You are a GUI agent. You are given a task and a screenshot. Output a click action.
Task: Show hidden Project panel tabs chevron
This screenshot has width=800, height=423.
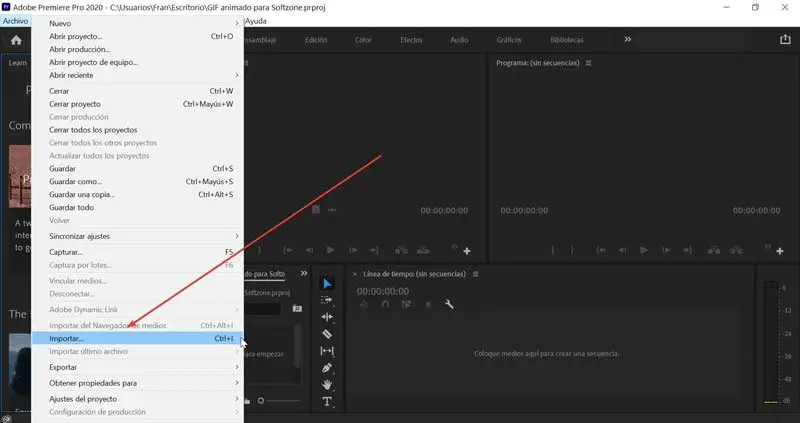304,273
